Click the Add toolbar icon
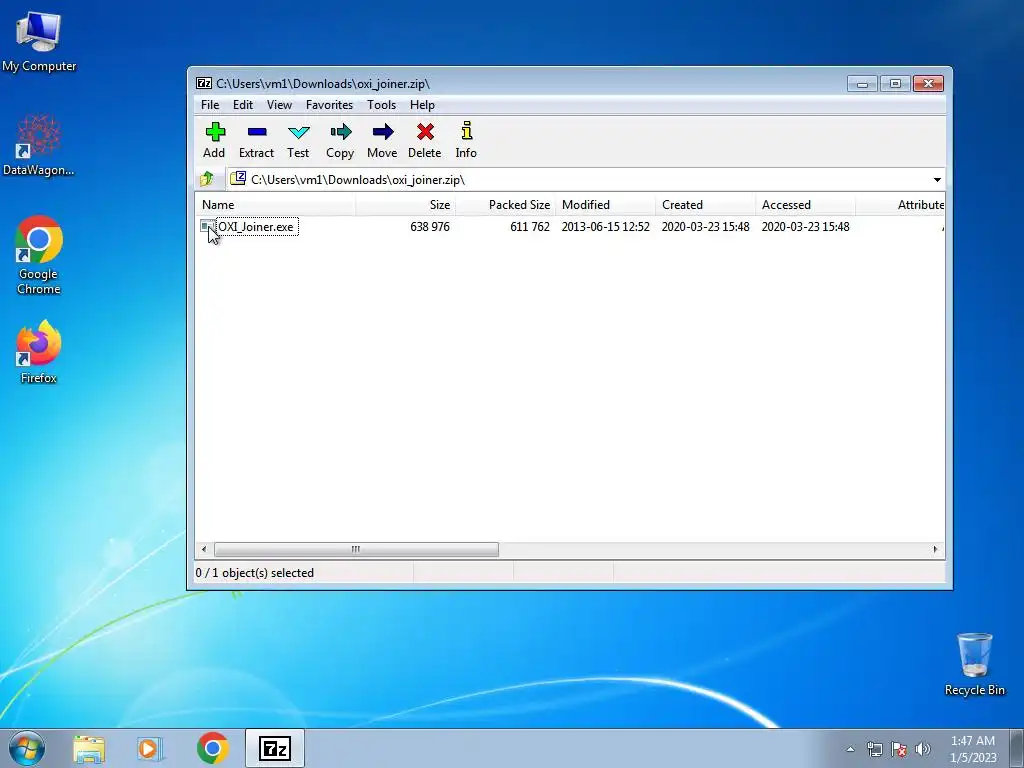The height and width of the screenshot is (768, 1024). (x=214, y=140)
